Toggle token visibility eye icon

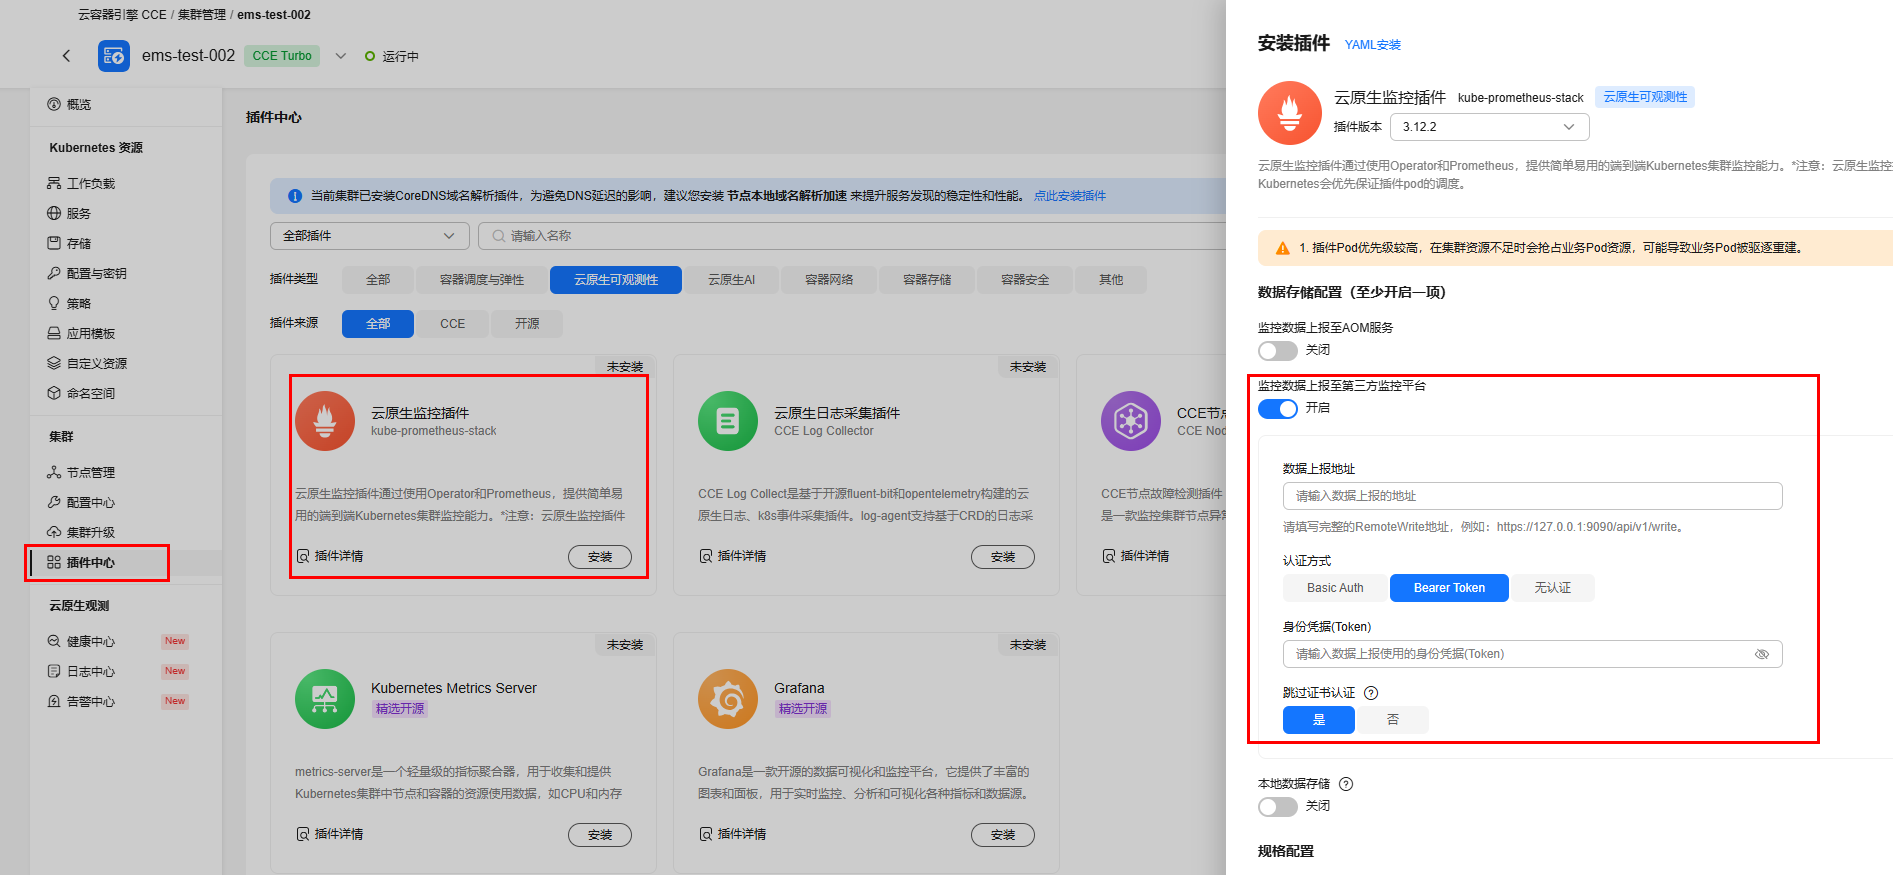1761,654
